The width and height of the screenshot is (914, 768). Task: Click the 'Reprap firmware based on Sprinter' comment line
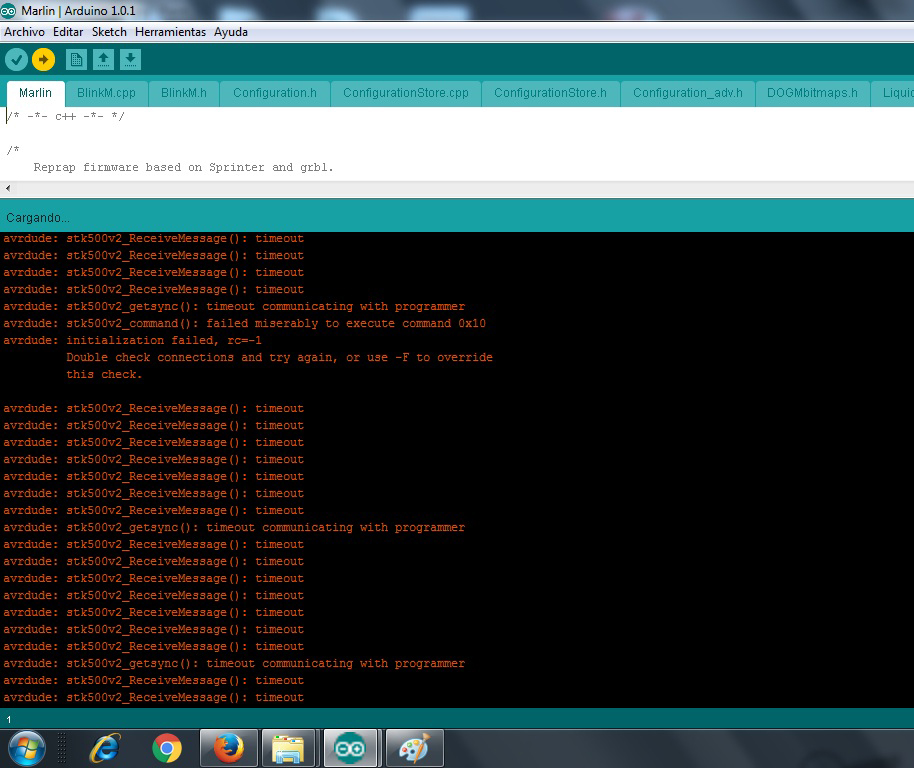(x=183, y=168)
